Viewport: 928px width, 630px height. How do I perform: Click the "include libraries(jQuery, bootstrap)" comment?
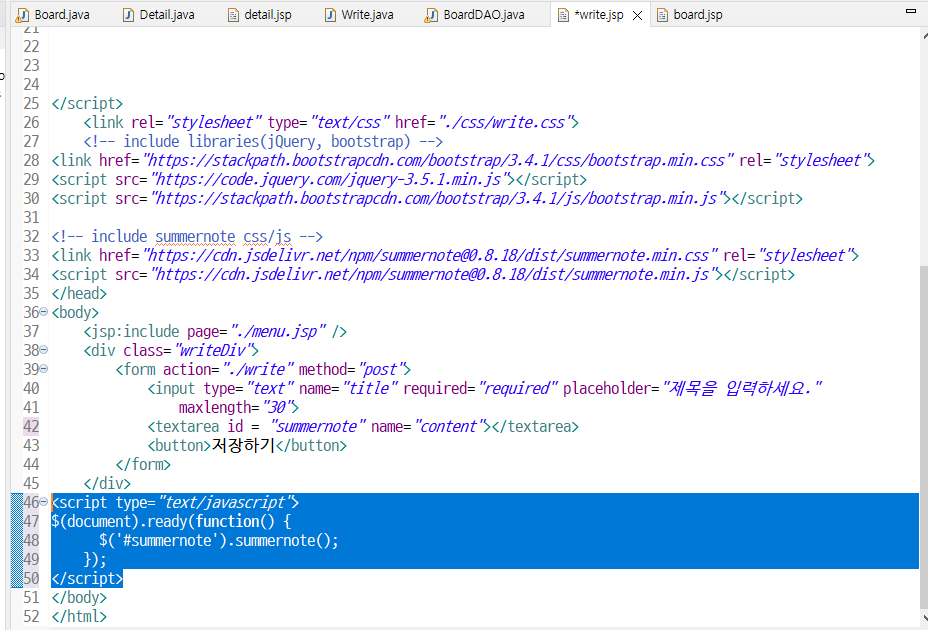coord(263,142)
